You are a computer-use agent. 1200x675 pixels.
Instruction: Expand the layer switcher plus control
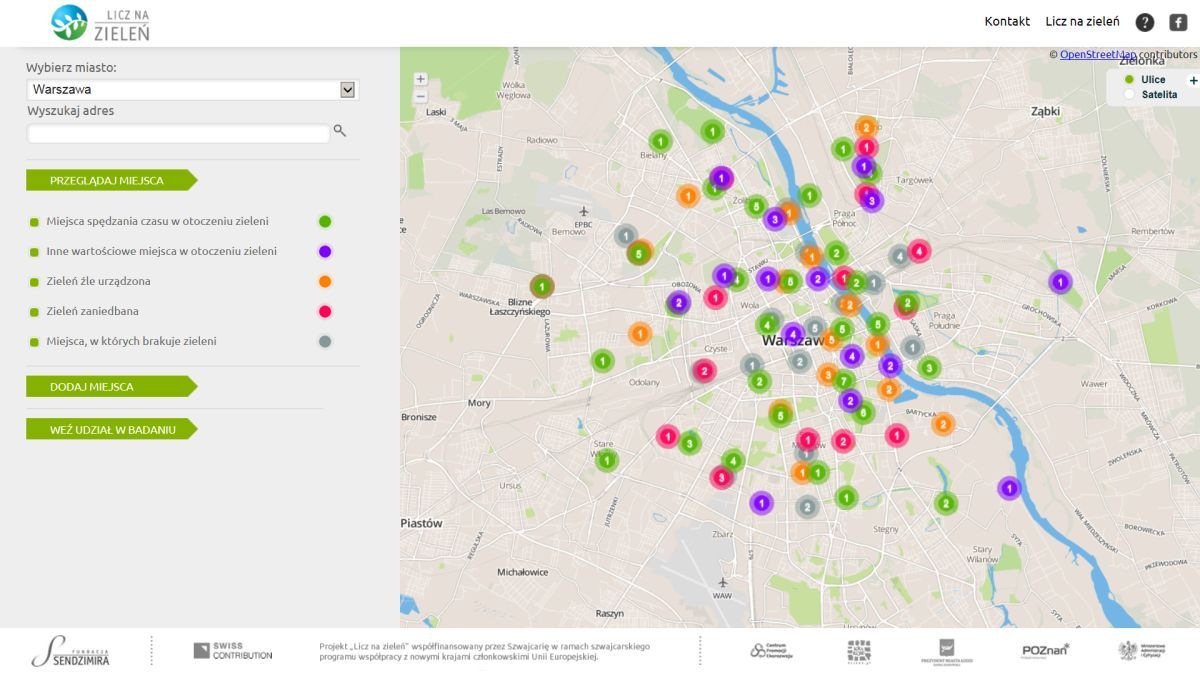[x=1192, y=80]
